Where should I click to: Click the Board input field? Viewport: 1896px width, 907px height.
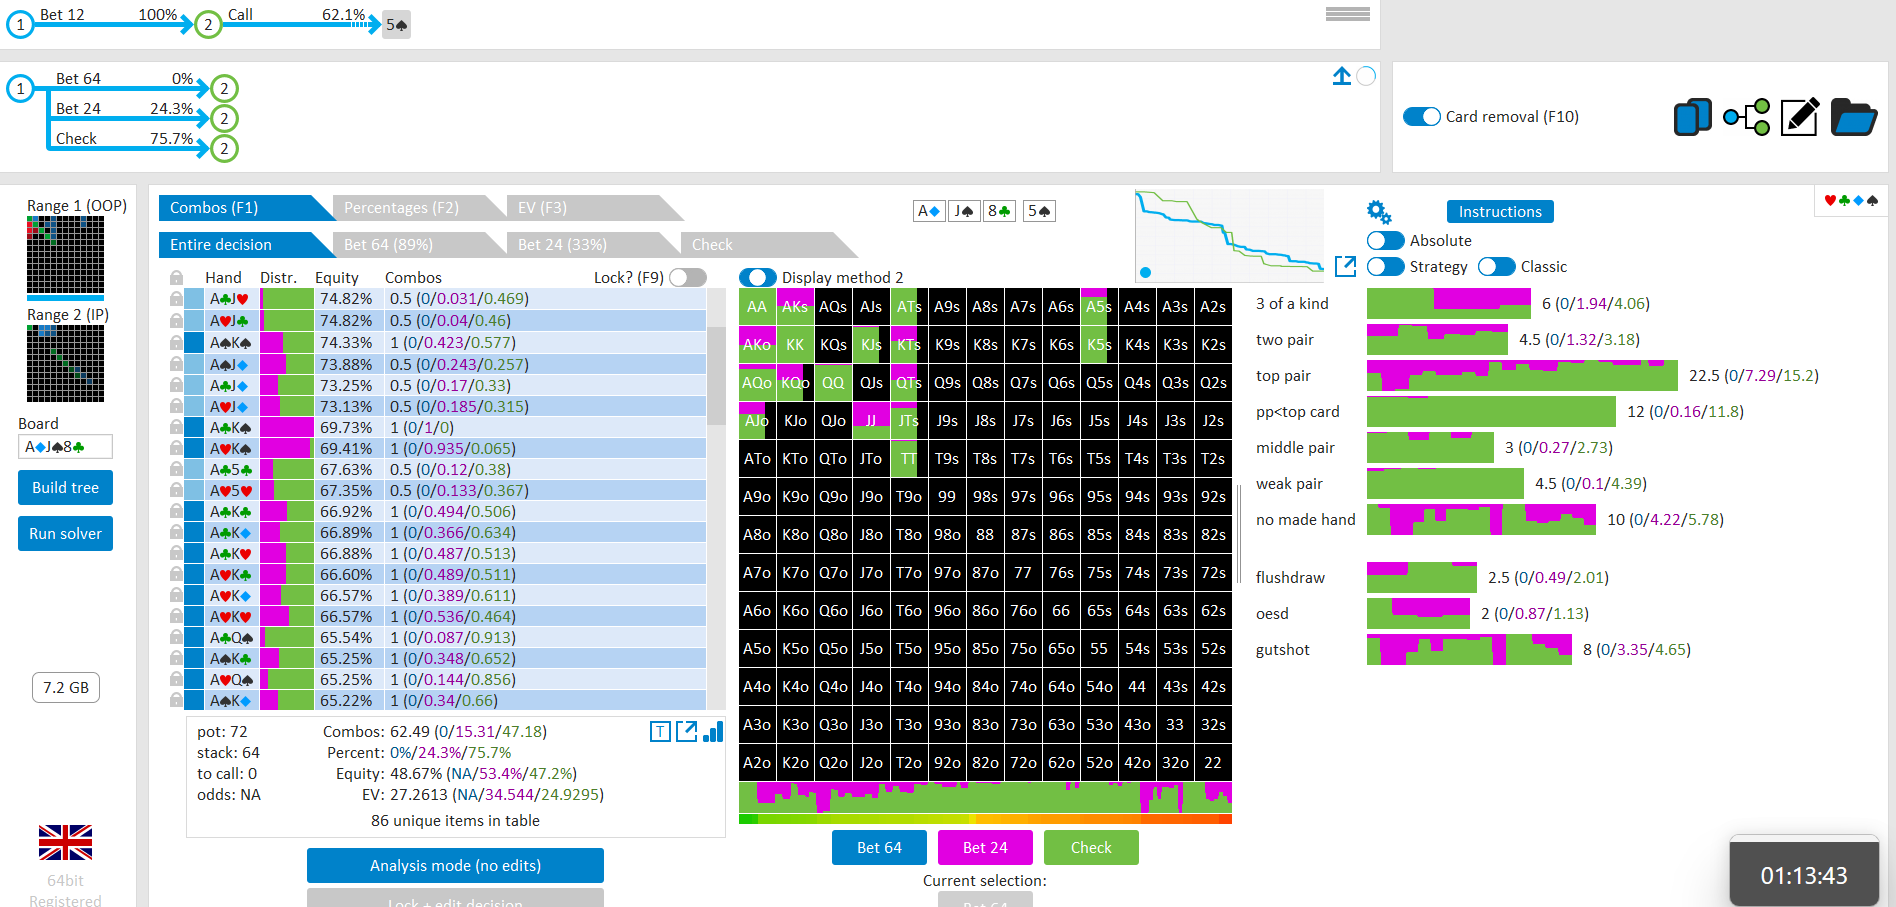[65, 447]
